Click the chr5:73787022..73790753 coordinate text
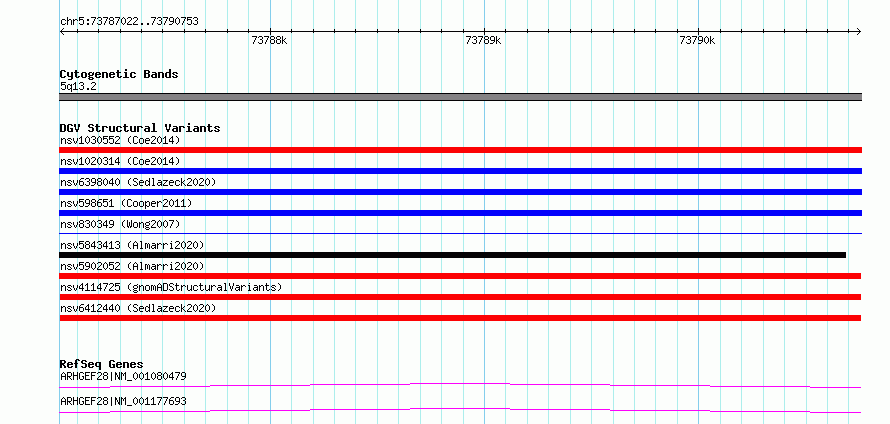Viewport: 890px width, 424px height. tap(129, 22)
